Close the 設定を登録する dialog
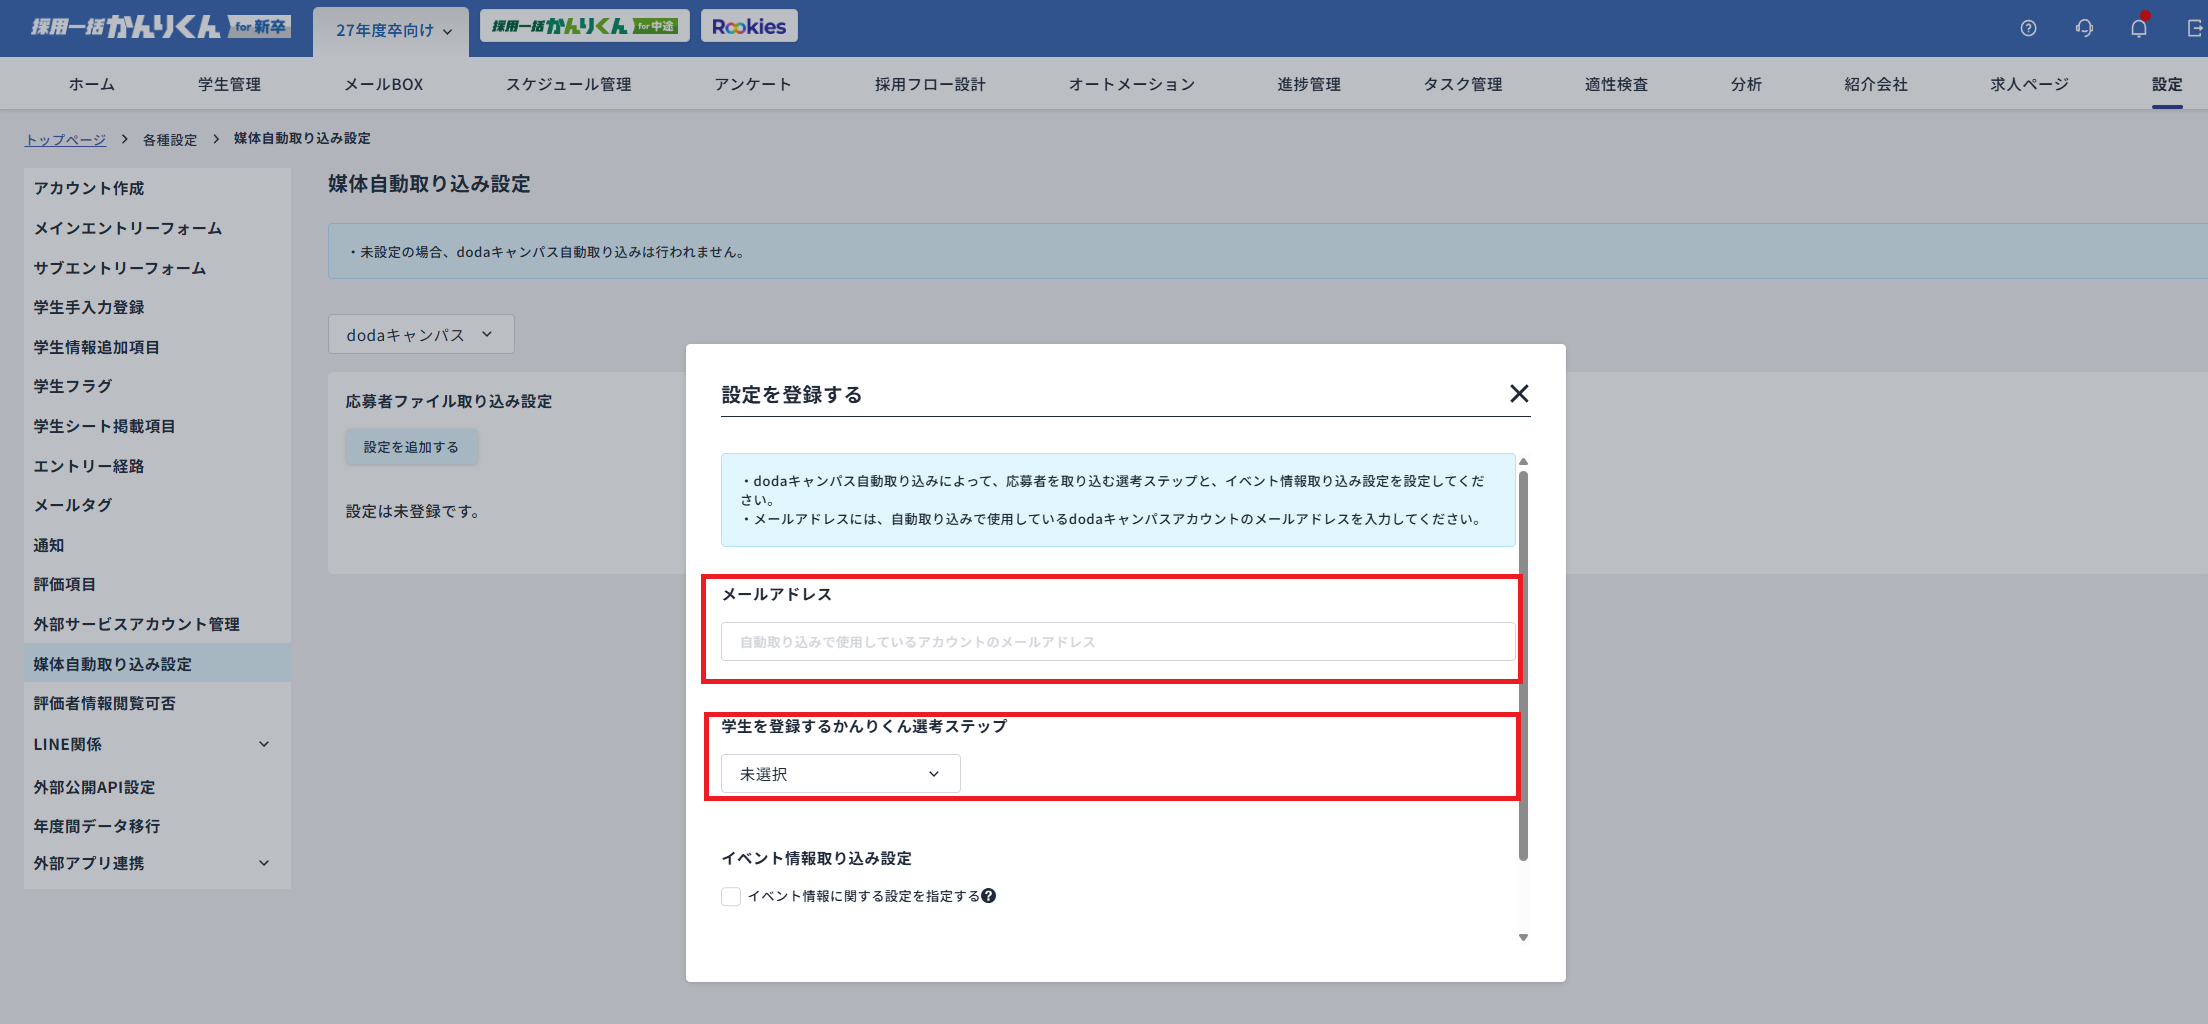The width and height of the screenshot is (2208, 1024). tap(1520, 394)
